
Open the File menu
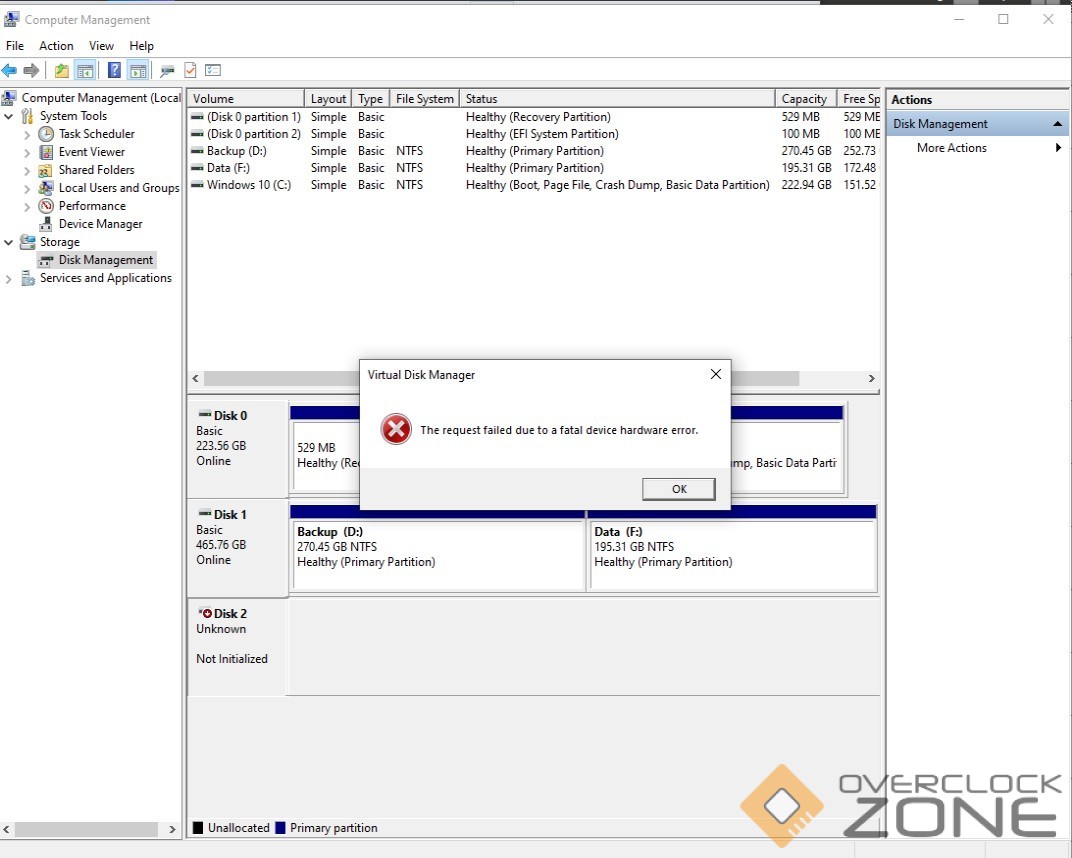[x=14, y=46]
